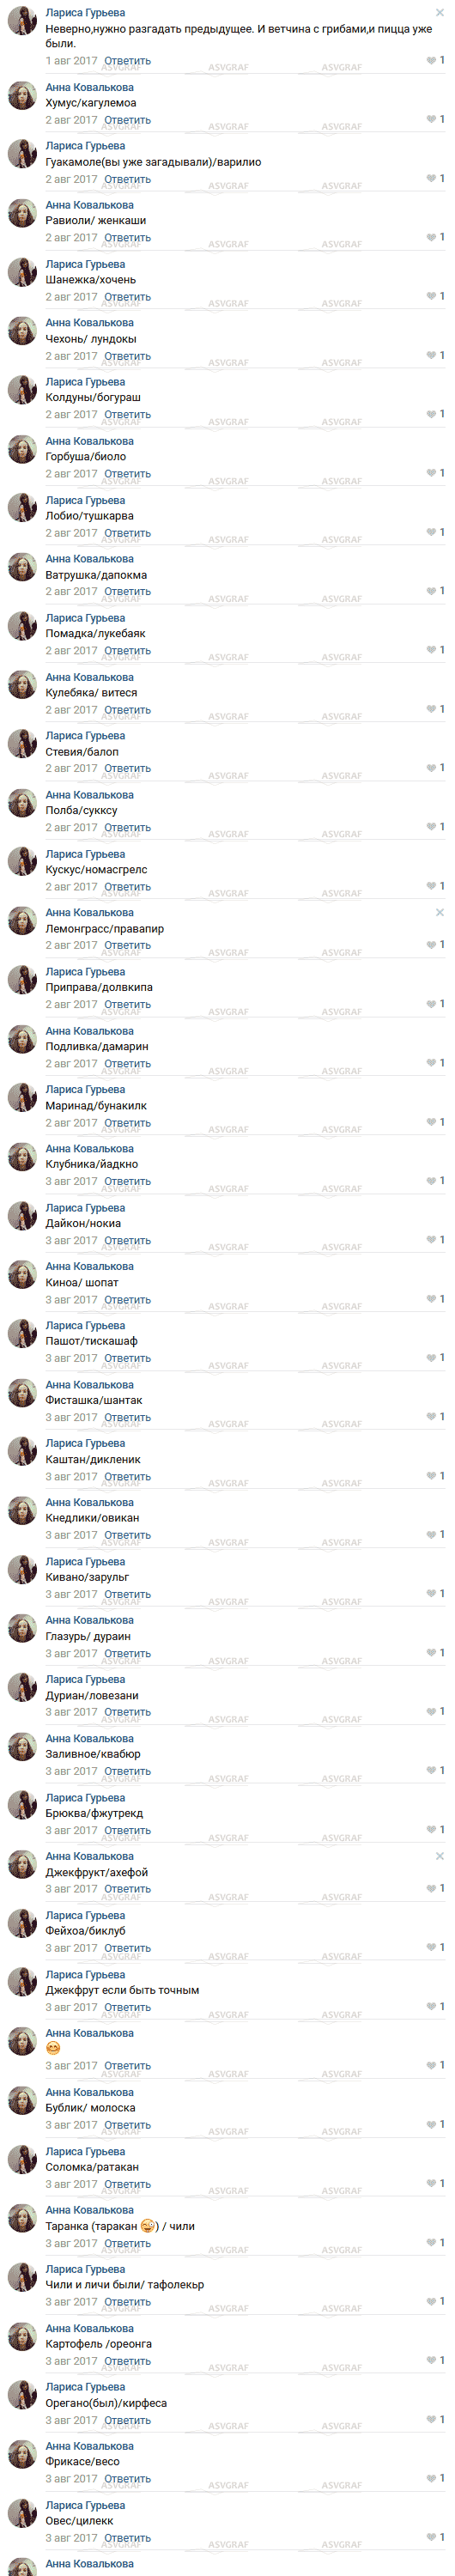
Task: Click avatar next to "Маринад/бунакилк" comment
Action: tap(22, 1098)
